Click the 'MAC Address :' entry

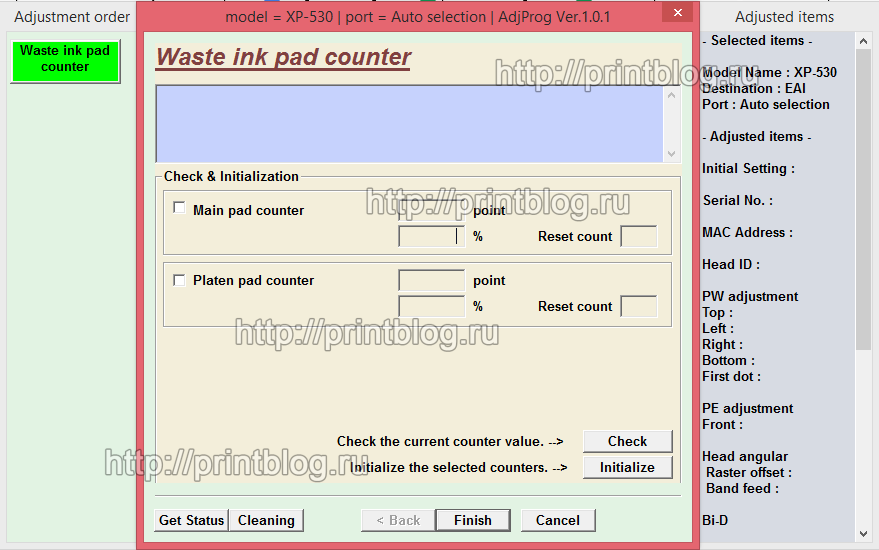click(747, 233)
